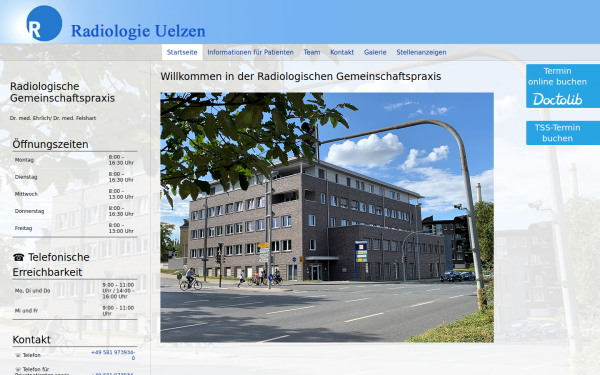The height and width of the screenshot is (375, 600).
Task: Click the Kontakt sidebar heading
Action: [x=31, y=340]
